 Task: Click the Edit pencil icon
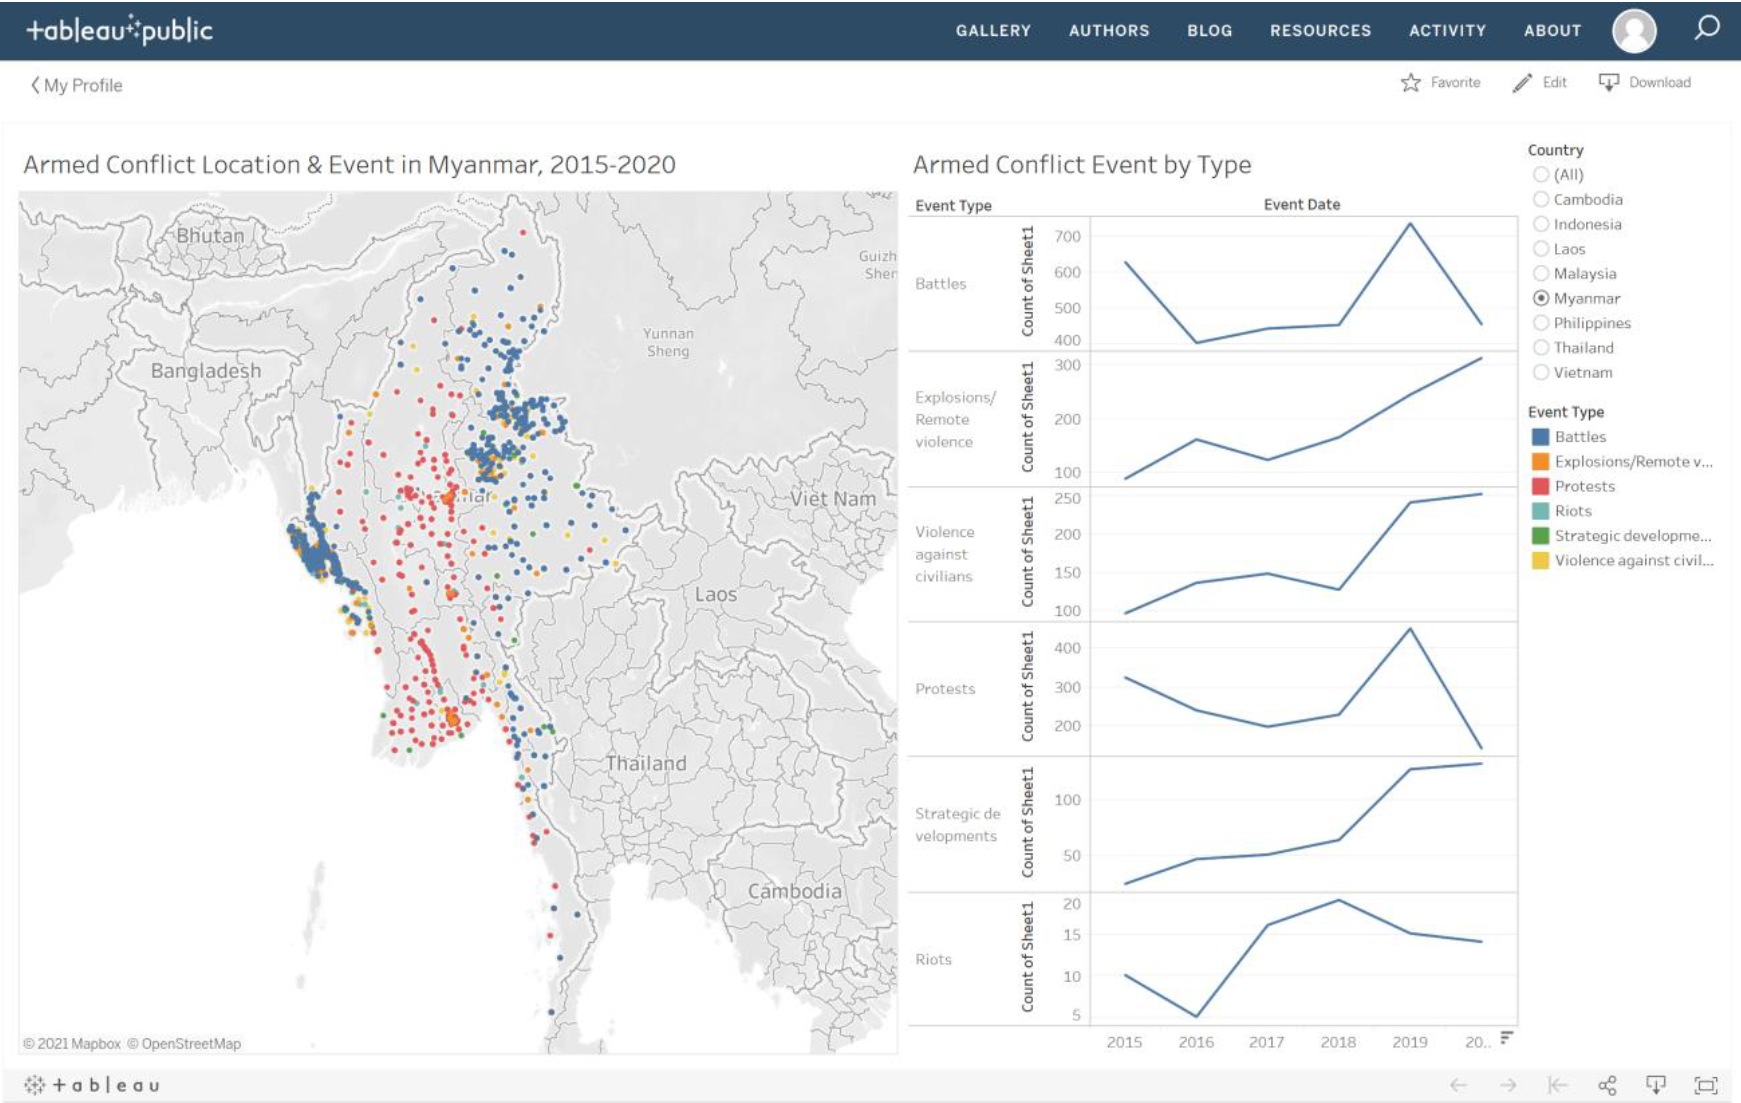(x=1522, y=83)
